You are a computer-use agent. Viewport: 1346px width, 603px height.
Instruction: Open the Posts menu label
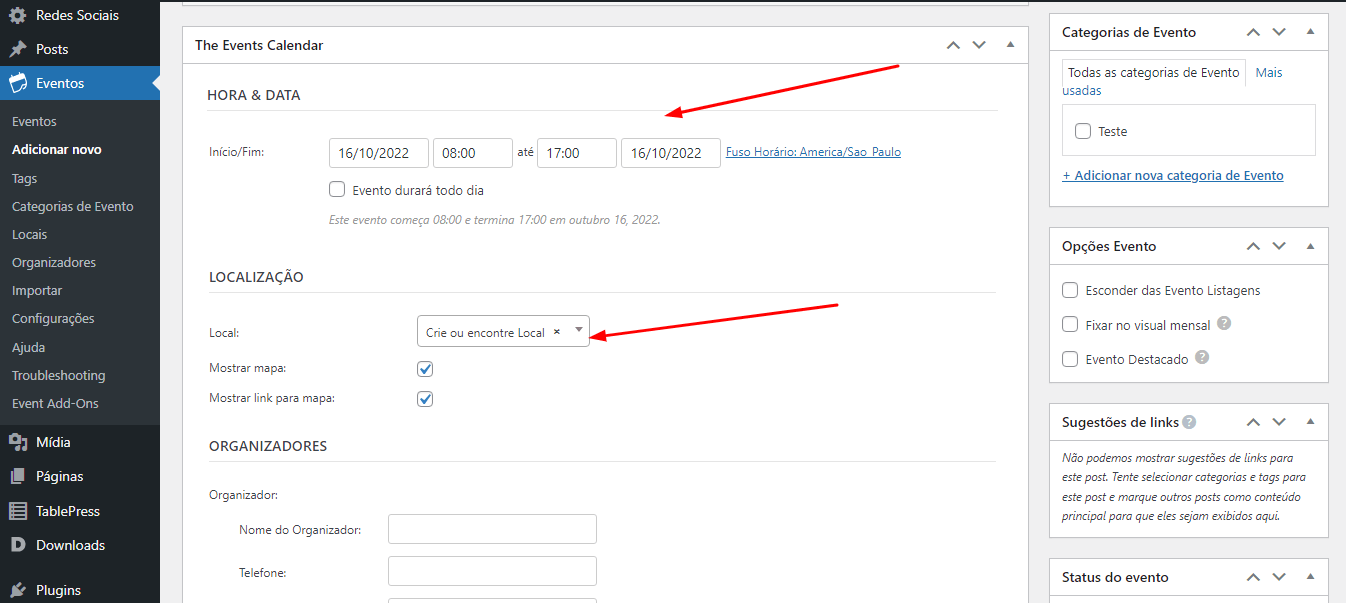(x=52, y=49)
